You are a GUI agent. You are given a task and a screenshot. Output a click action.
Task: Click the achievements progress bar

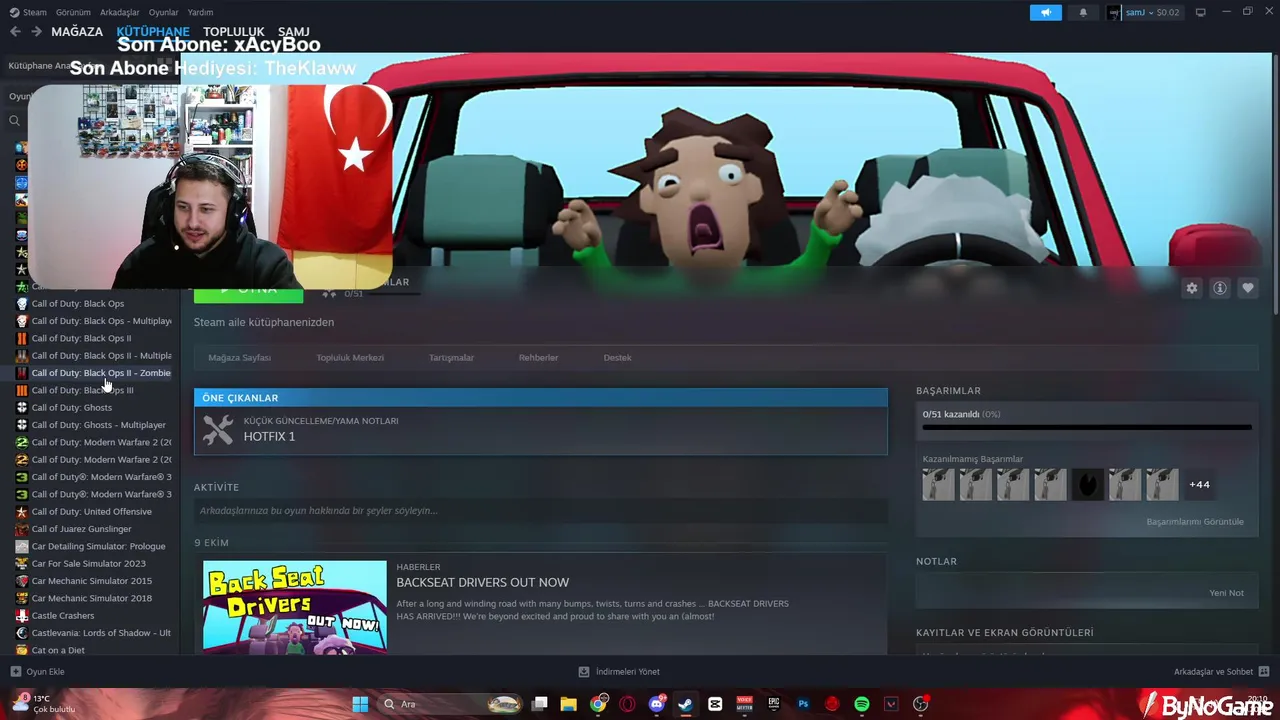click(x=1086, y=427)
